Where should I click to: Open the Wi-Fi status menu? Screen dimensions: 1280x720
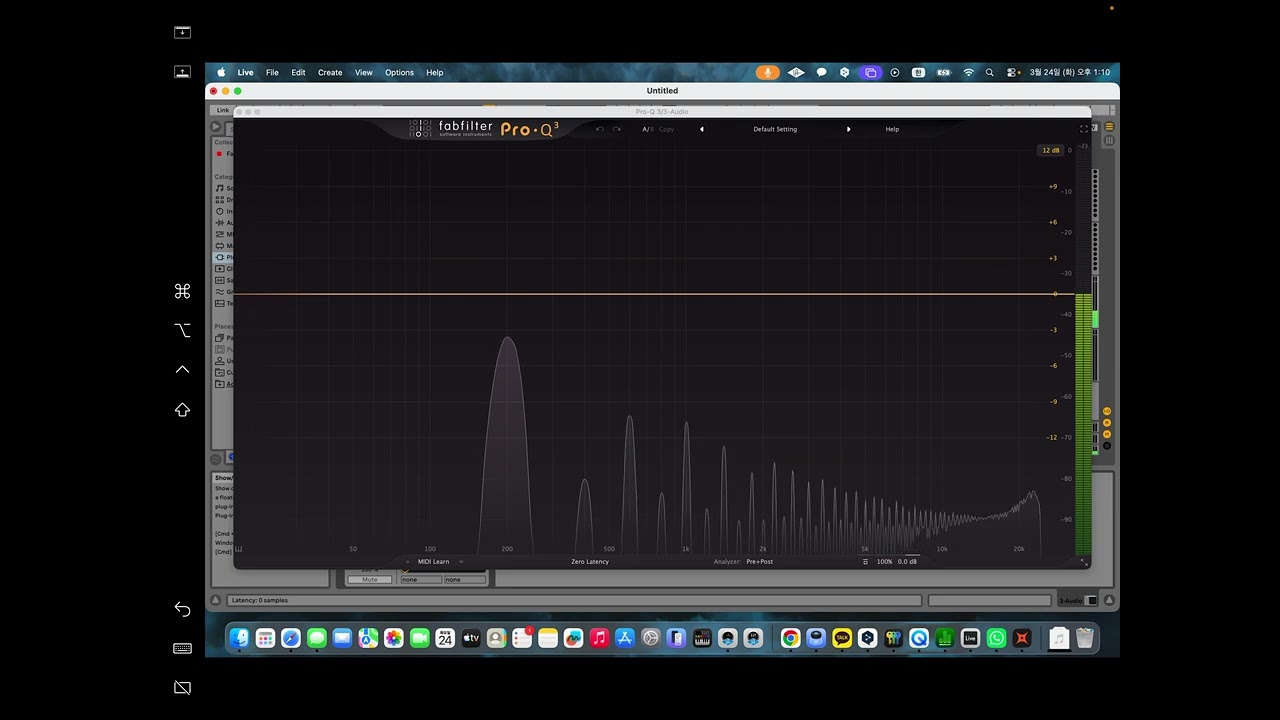(968, 73)
